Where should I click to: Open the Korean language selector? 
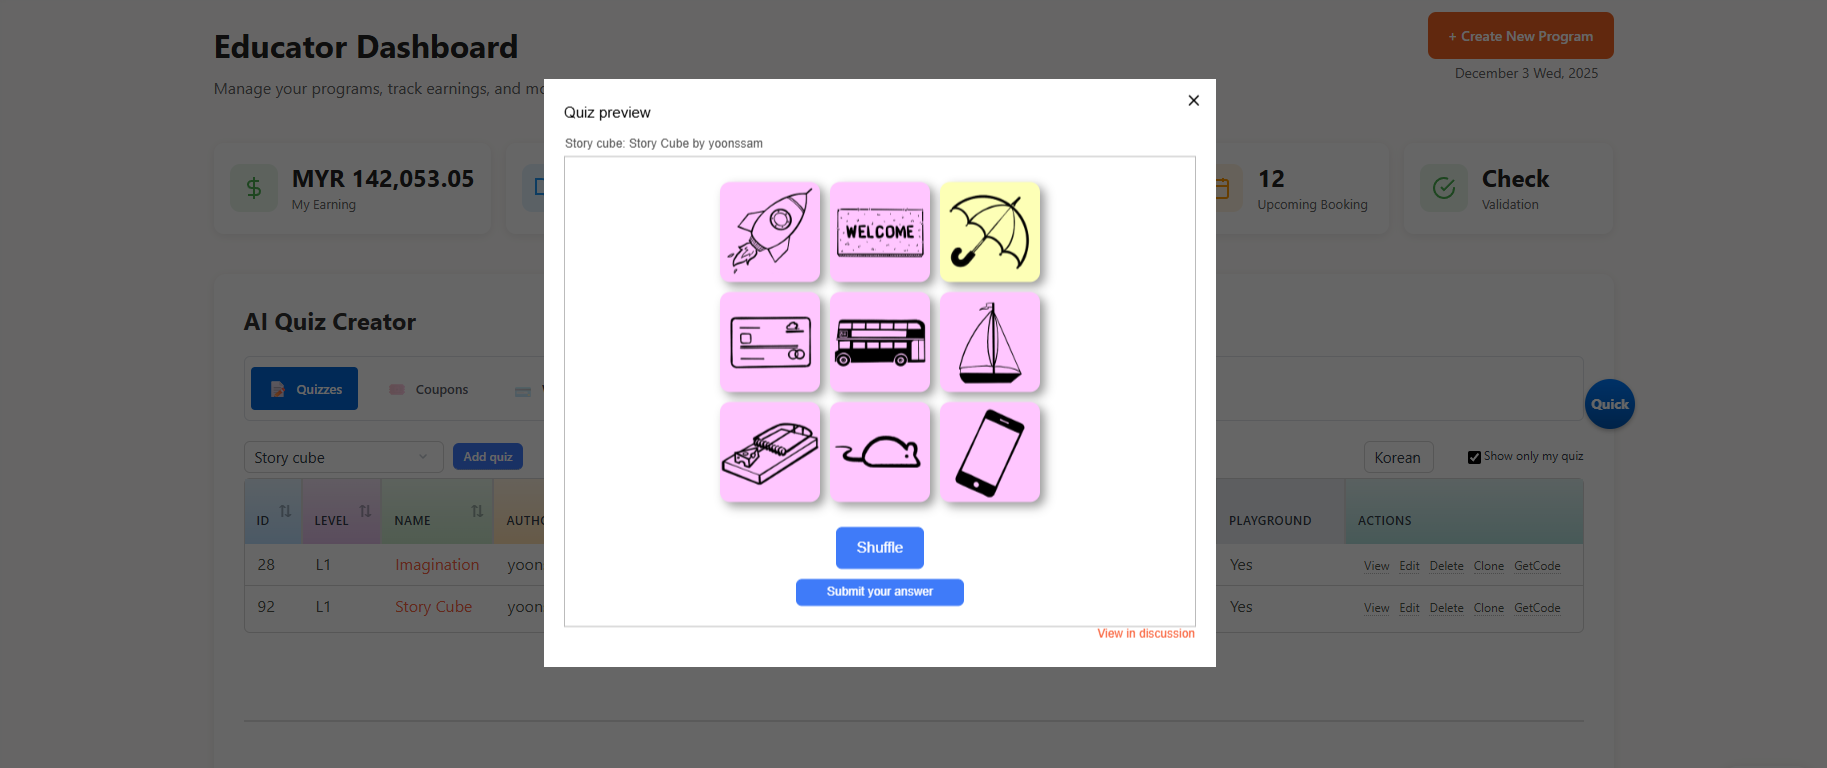click(x=1398, y=457)
